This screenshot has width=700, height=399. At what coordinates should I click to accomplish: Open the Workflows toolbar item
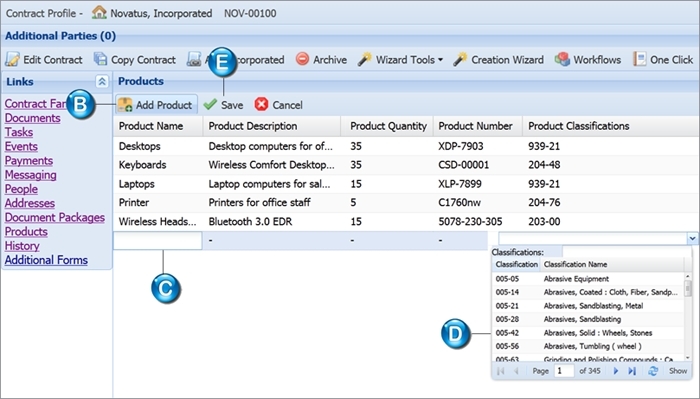(x=588, y=59)
